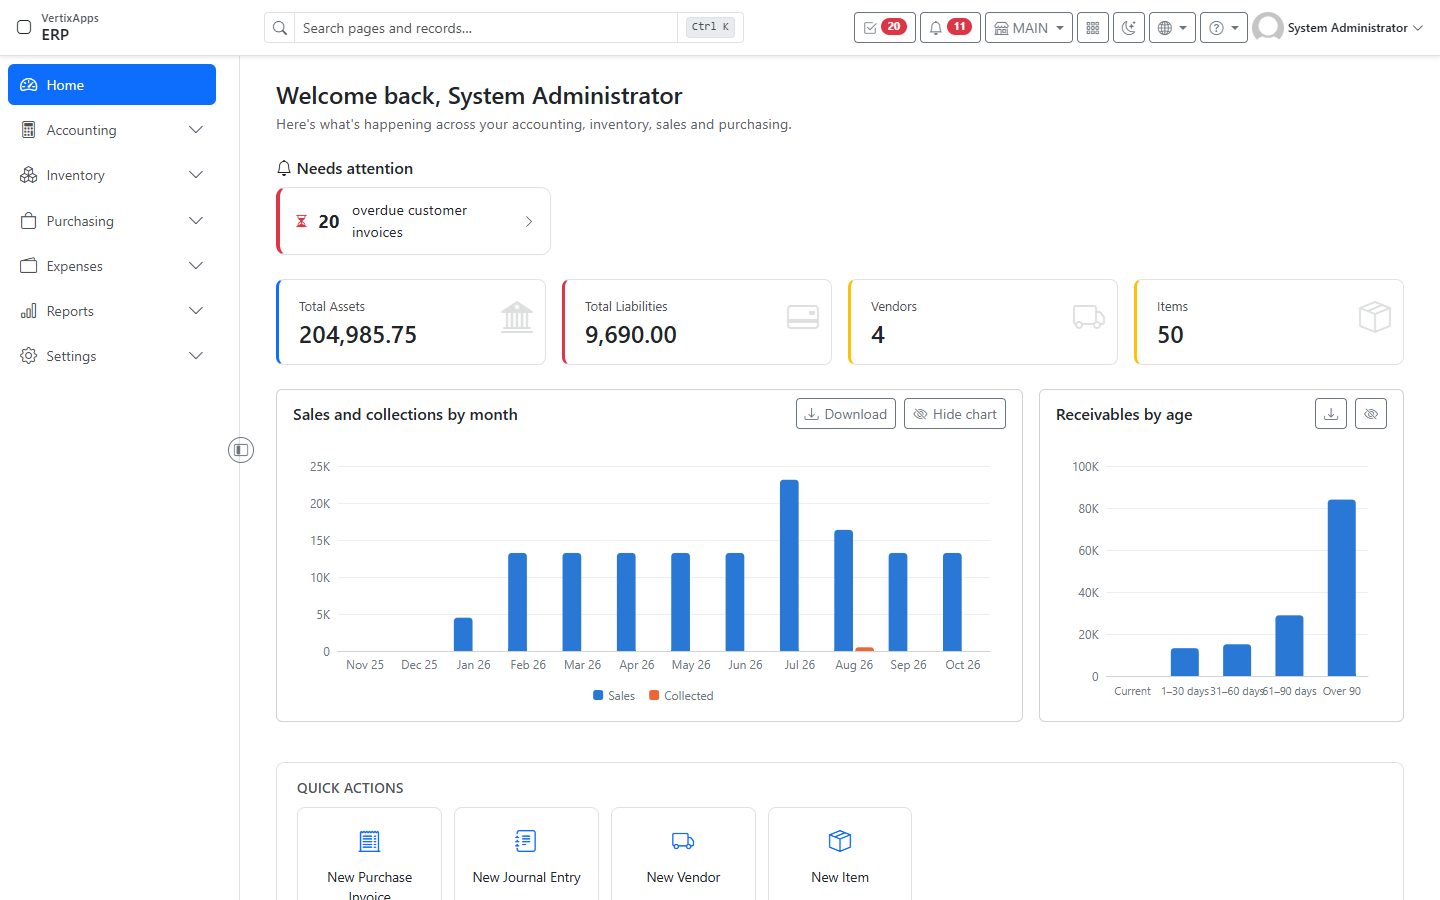Open the apps grid launcher
1440x900 pixels.
pyautogui.click(x=1092, y=28)
